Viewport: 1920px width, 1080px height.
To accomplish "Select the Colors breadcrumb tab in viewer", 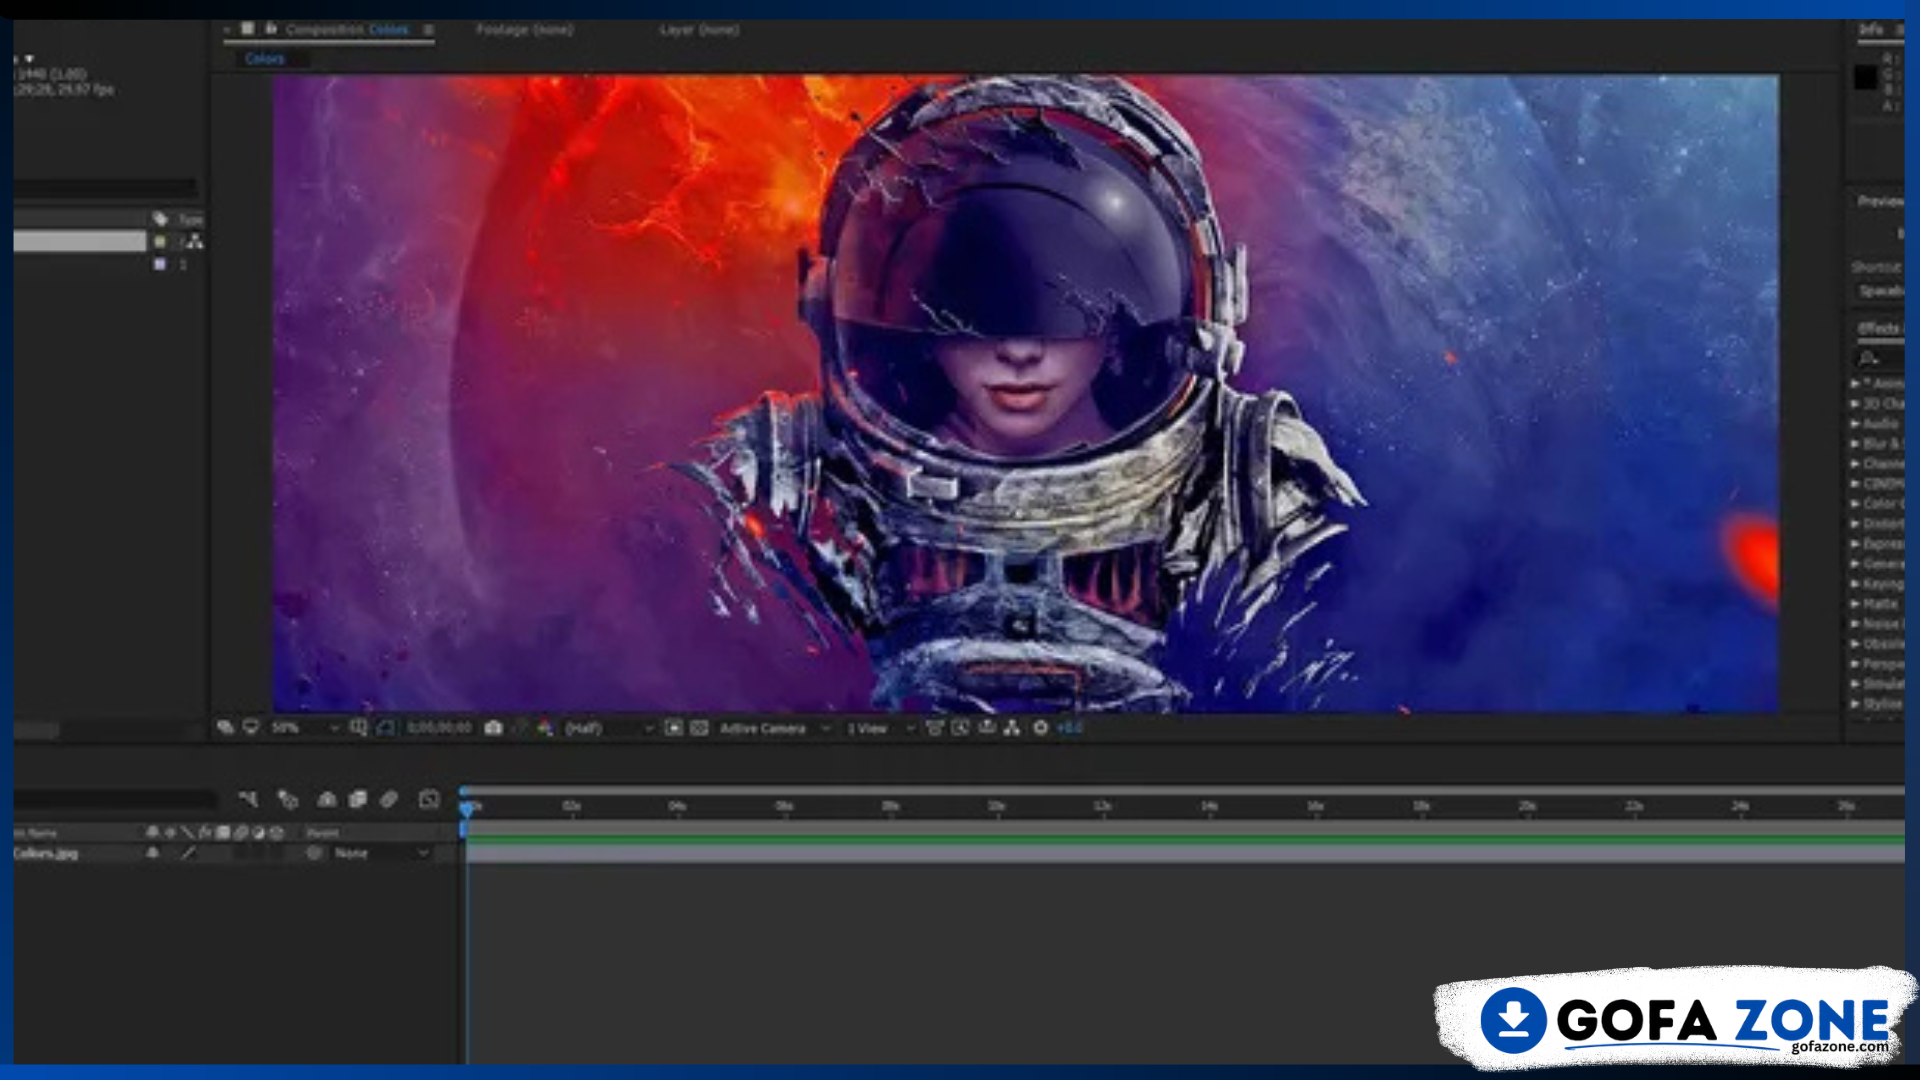I will tap(265, 59).
